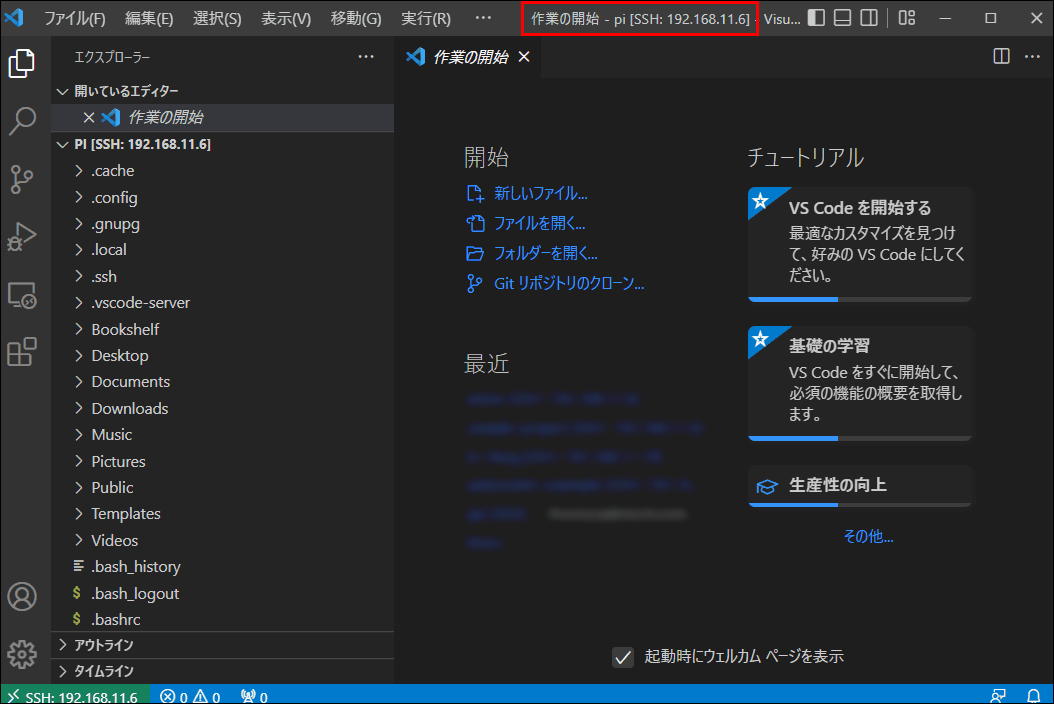Open the 実行(R) menu
Screen dimensions: 1054x704
[x=426, y=18]
